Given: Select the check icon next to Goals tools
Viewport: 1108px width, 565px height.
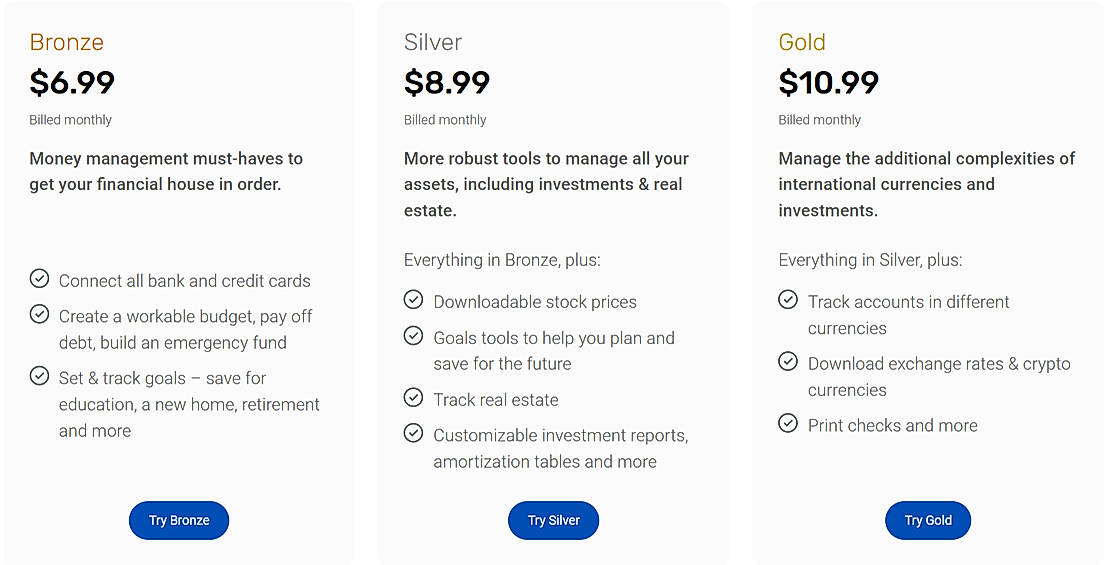Looking at the screenshot, I should pos(413,336).
